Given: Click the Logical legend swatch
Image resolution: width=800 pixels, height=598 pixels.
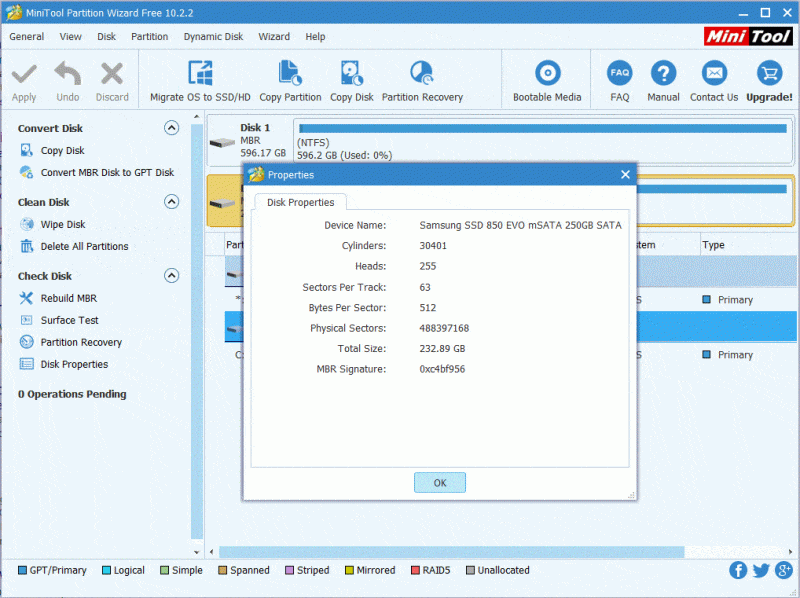Looking at the screenshot, I should coord(107,570).
